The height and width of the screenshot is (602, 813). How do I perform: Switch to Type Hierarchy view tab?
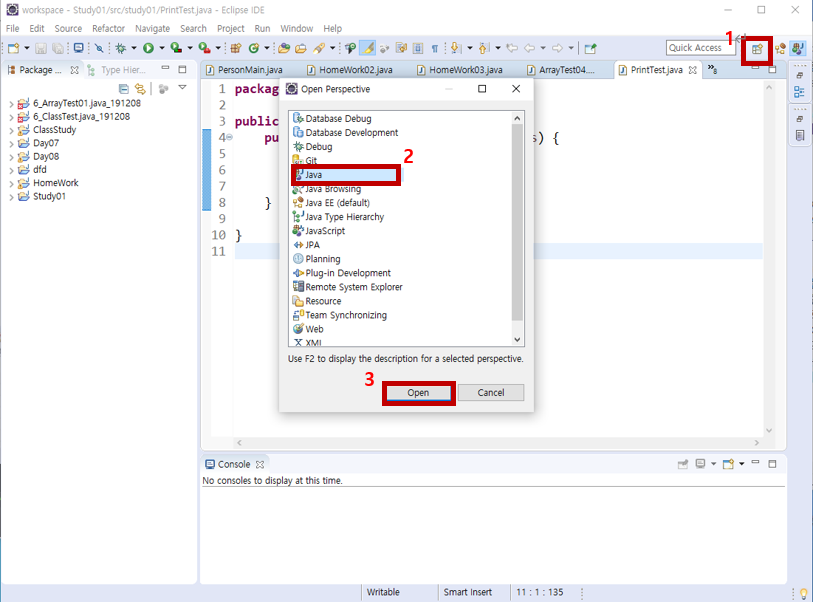(x=117, y=70)
